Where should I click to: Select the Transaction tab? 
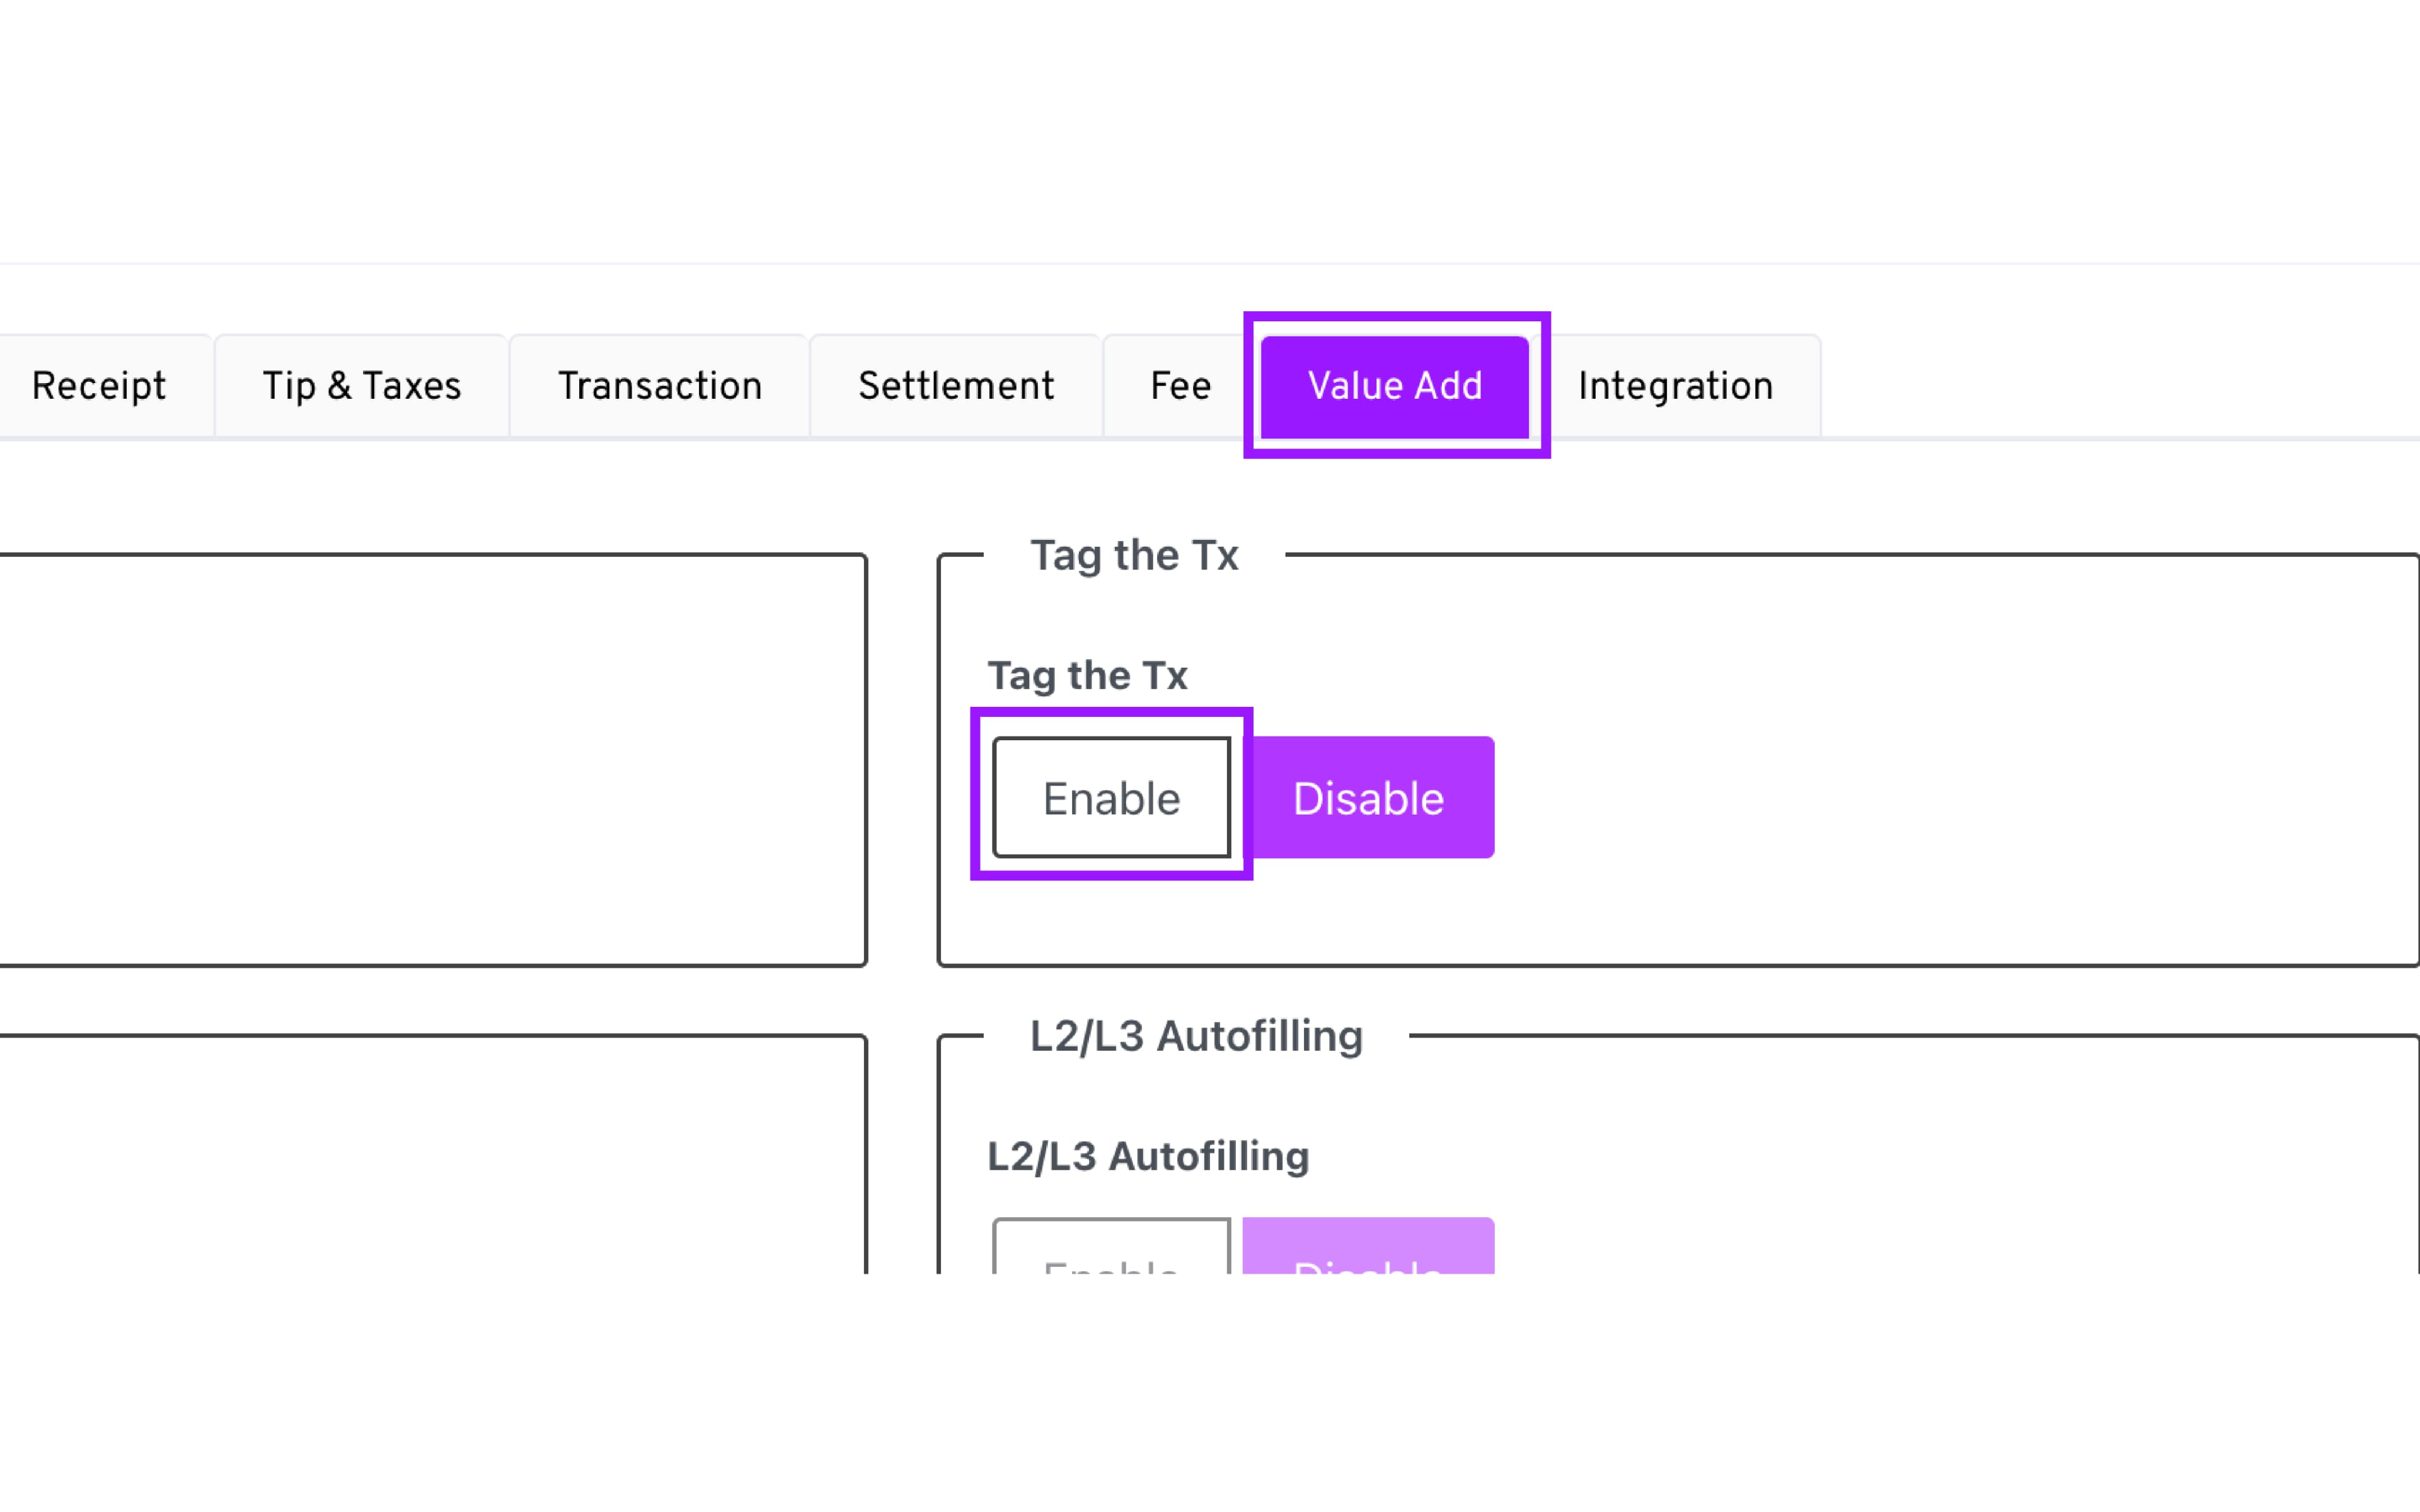[x=659, y=386]
